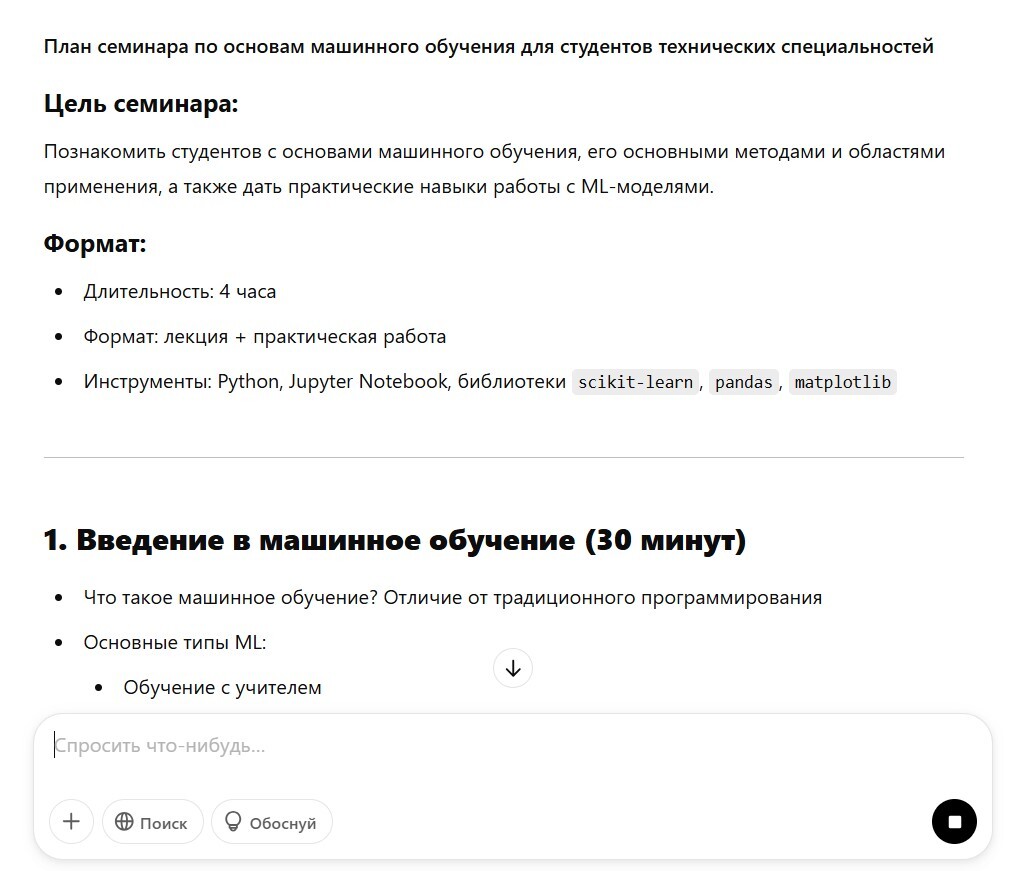Stop generating with the black square button
This screenshot has height=871, width=1015.
click(x=954, y=822)
